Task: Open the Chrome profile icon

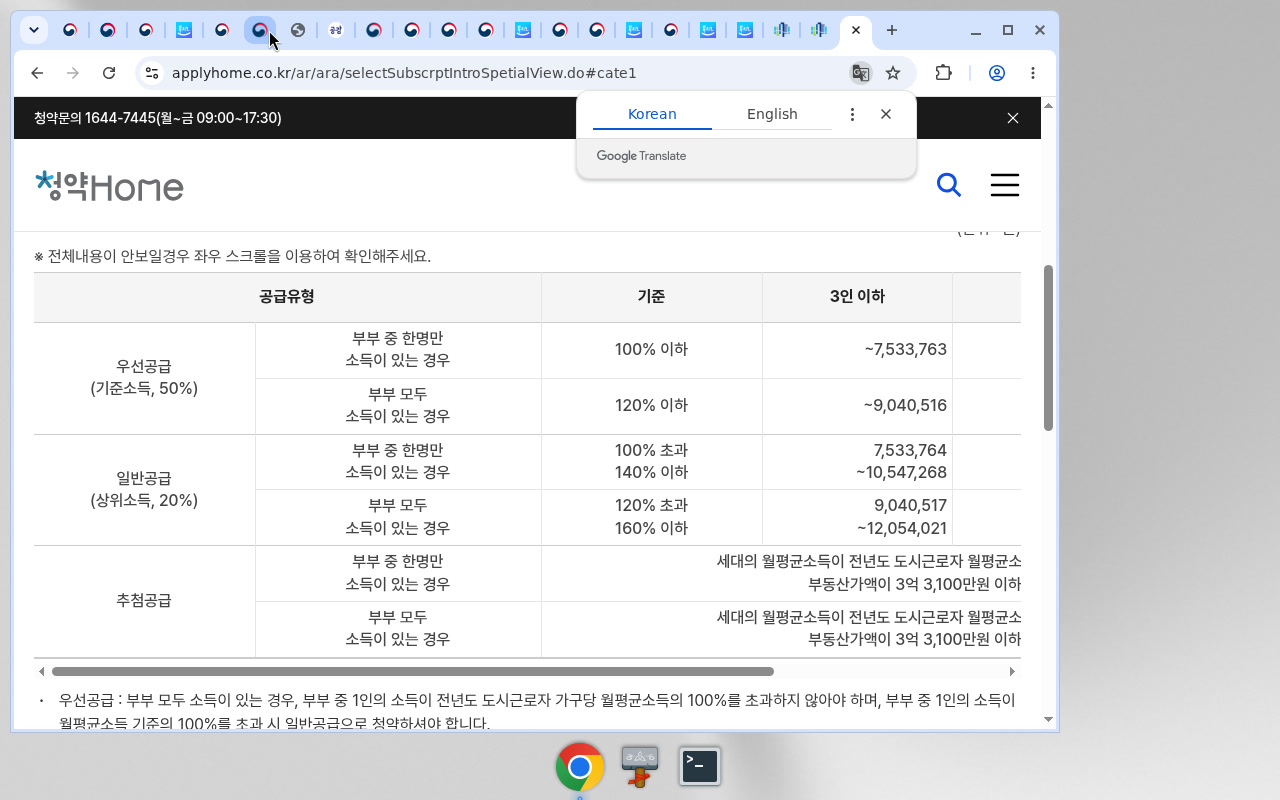Action: pos(997,73)
